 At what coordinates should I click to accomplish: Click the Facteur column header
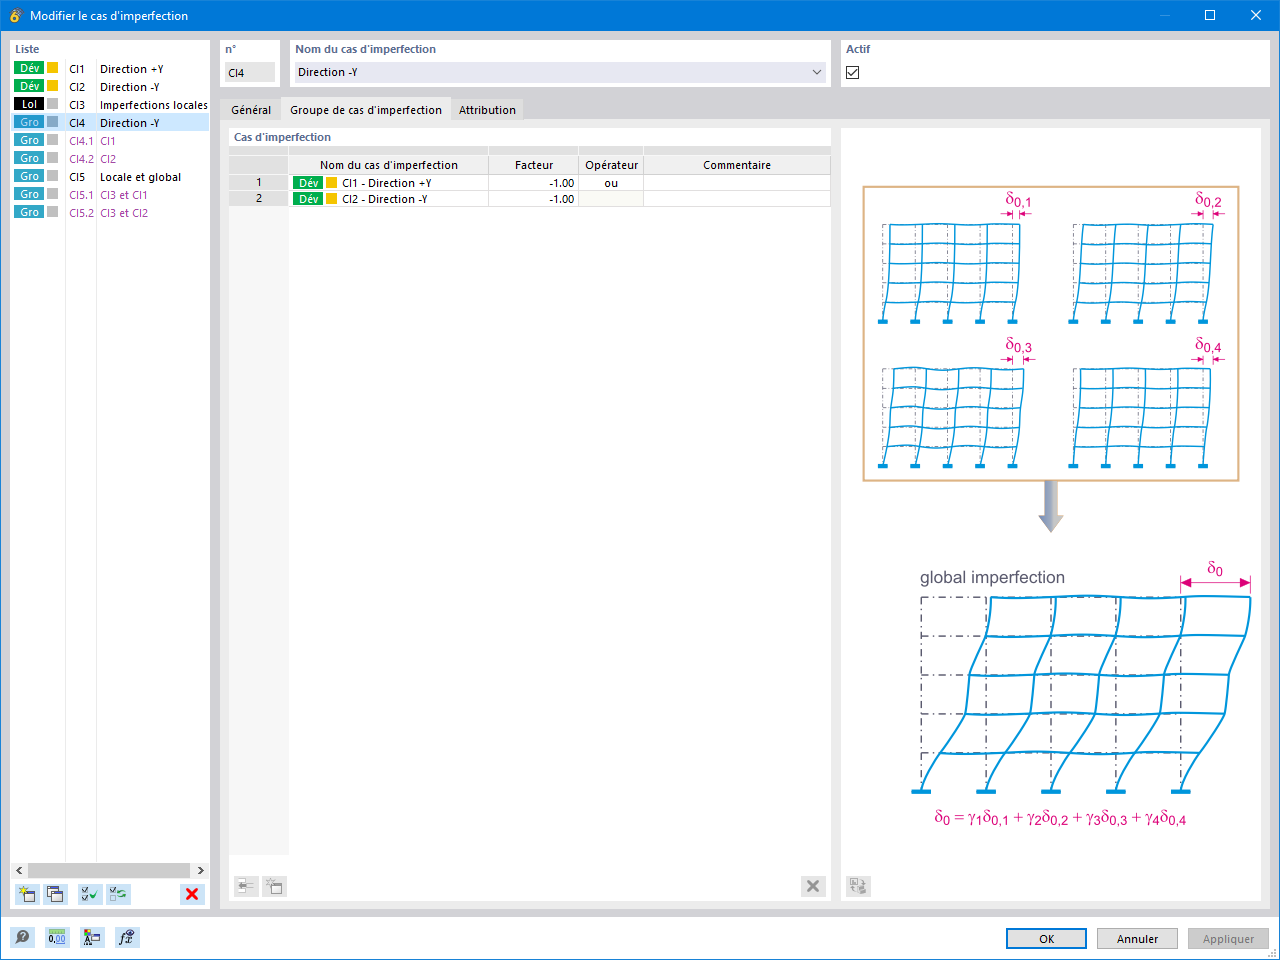click(x=534, y=165)
